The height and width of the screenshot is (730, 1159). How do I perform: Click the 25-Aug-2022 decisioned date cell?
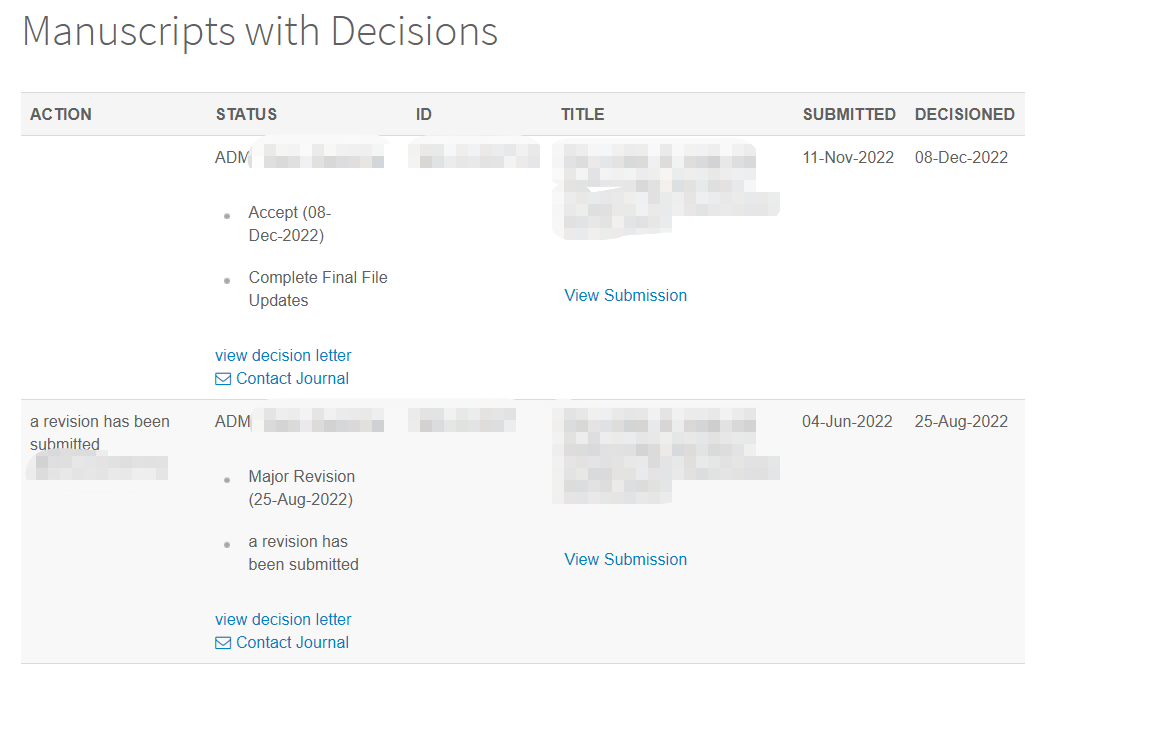(961, 422)
